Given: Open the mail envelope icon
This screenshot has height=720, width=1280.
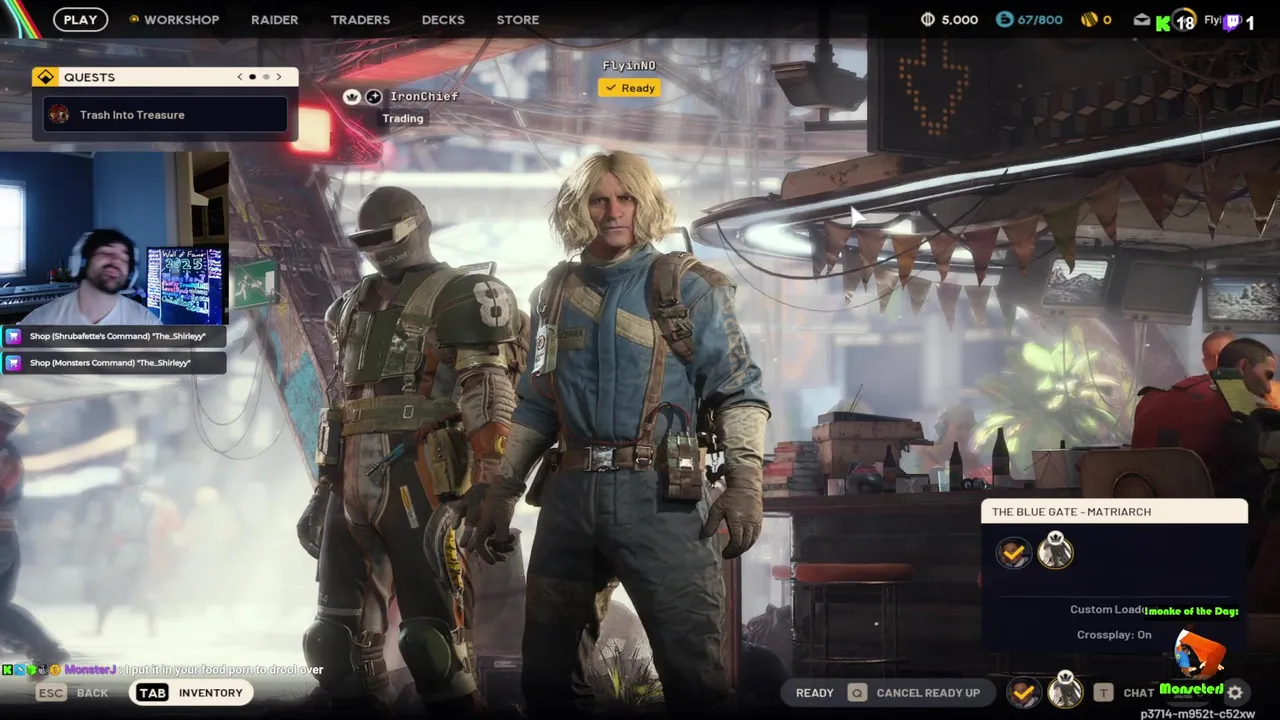Looking at the screenshot, I should point(1142,19).
